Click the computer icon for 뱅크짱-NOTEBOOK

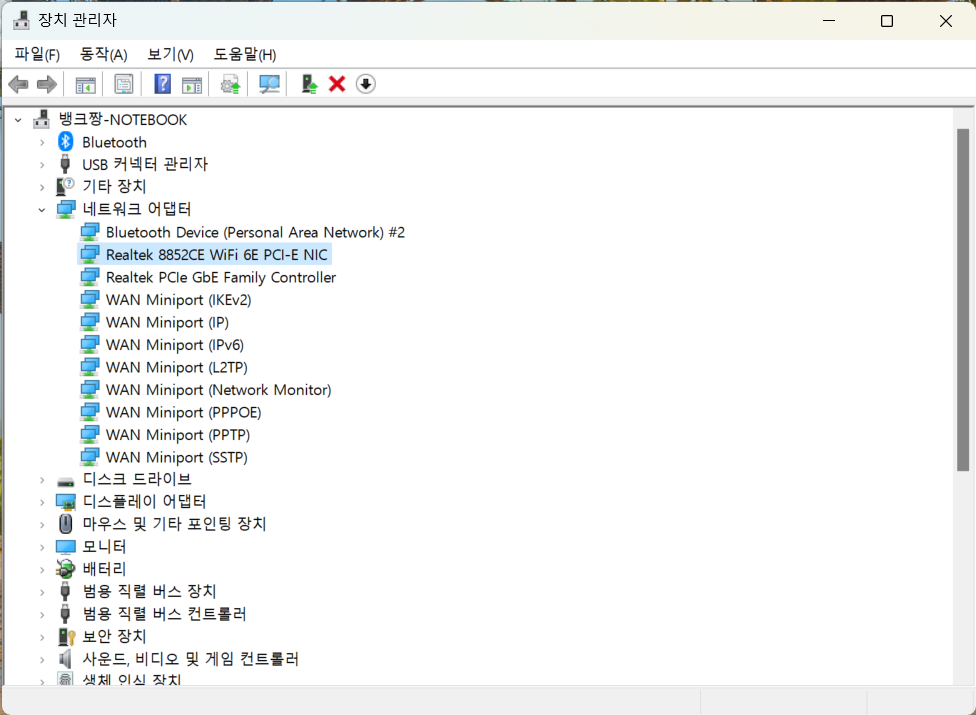[42, 119]
